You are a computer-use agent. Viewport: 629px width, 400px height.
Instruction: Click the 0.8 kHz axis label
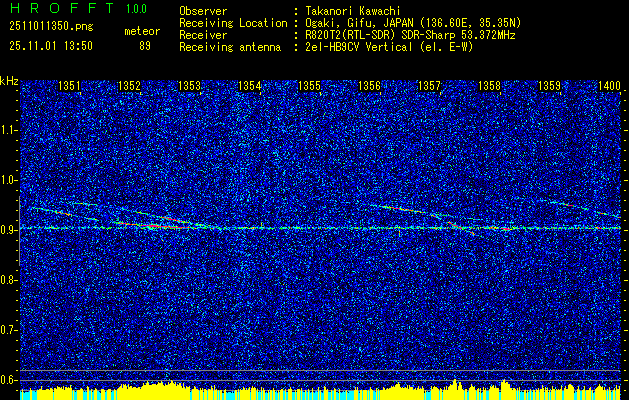(8, 280)
